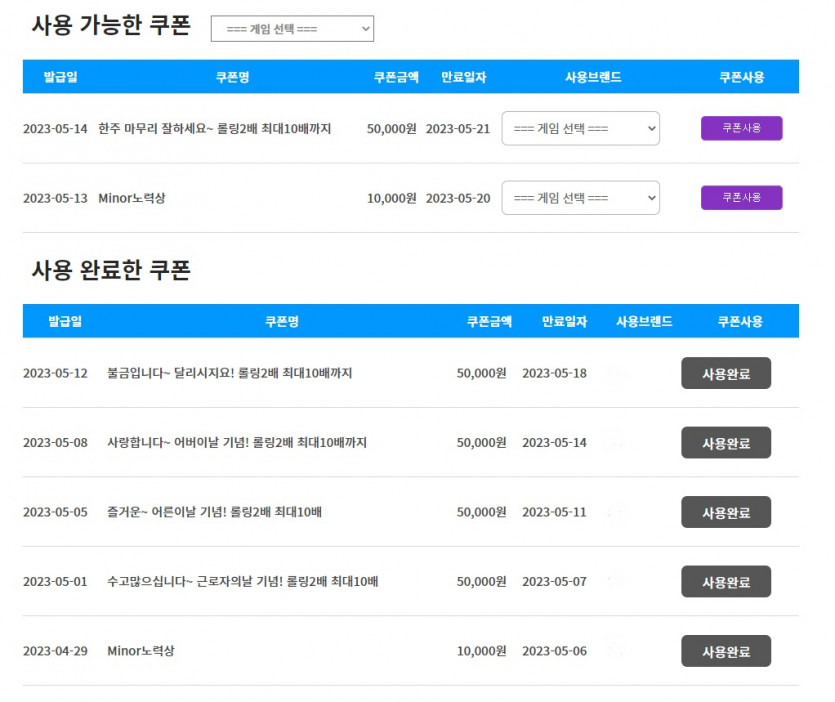835x702 pixels.
Task: Click expiry date 2023-05-18
Action: (x=554, y=373)
